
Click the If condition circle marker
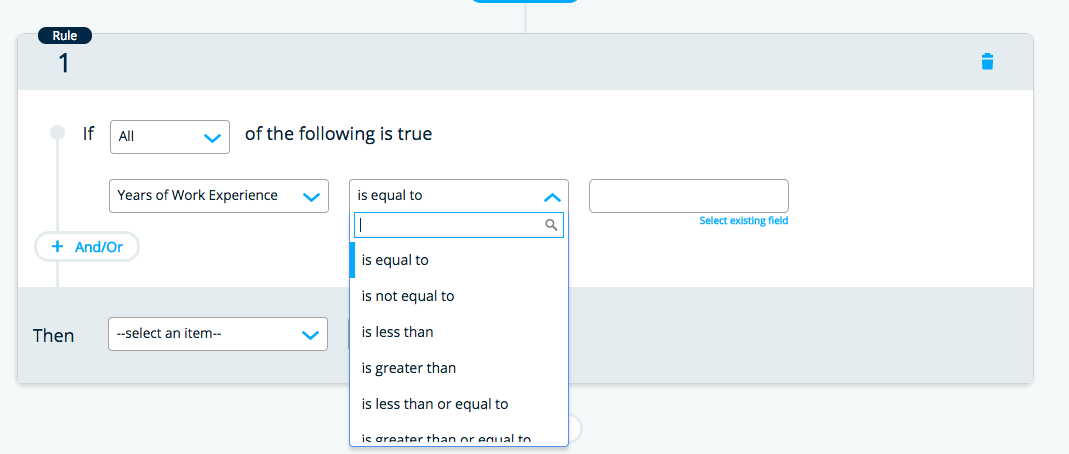coord(58,133)
